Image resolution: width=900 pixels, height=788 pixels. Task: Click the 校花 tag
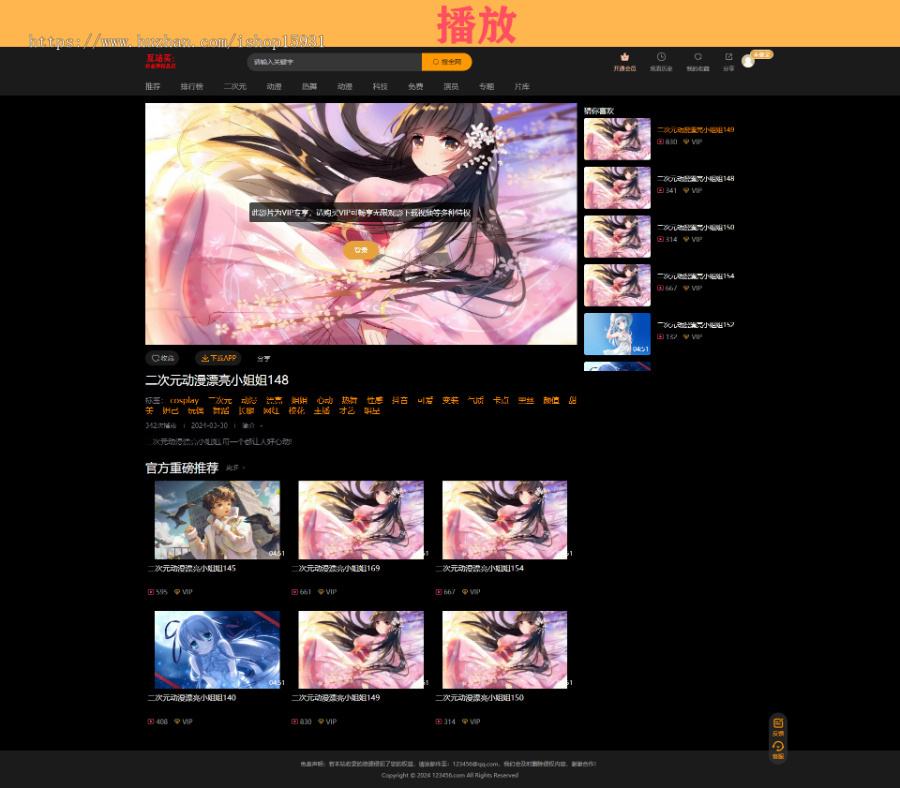(297, 411)
